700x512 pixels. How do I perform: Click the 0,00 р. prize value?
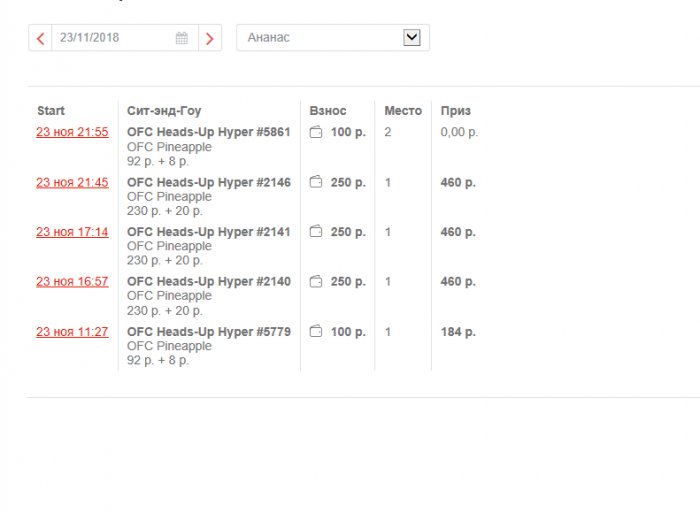[x=459, y=132]
